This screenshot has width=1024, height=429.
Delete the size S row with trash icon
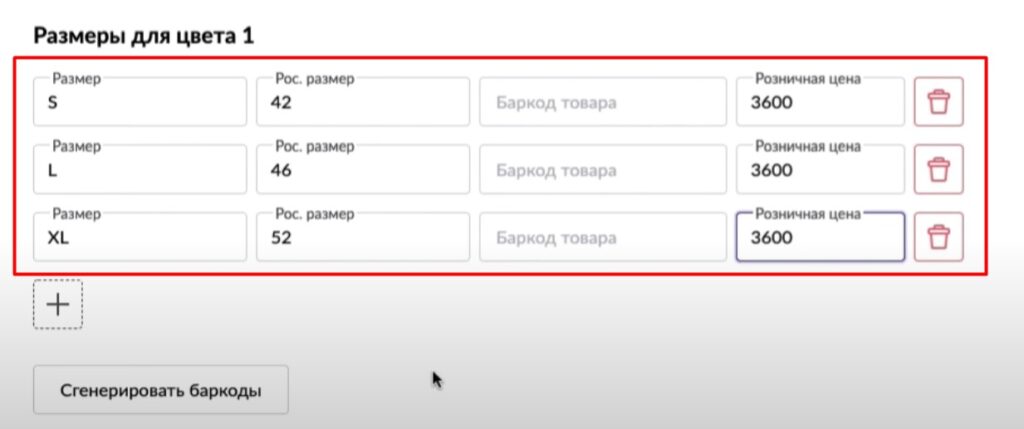(x=938, y=102)
